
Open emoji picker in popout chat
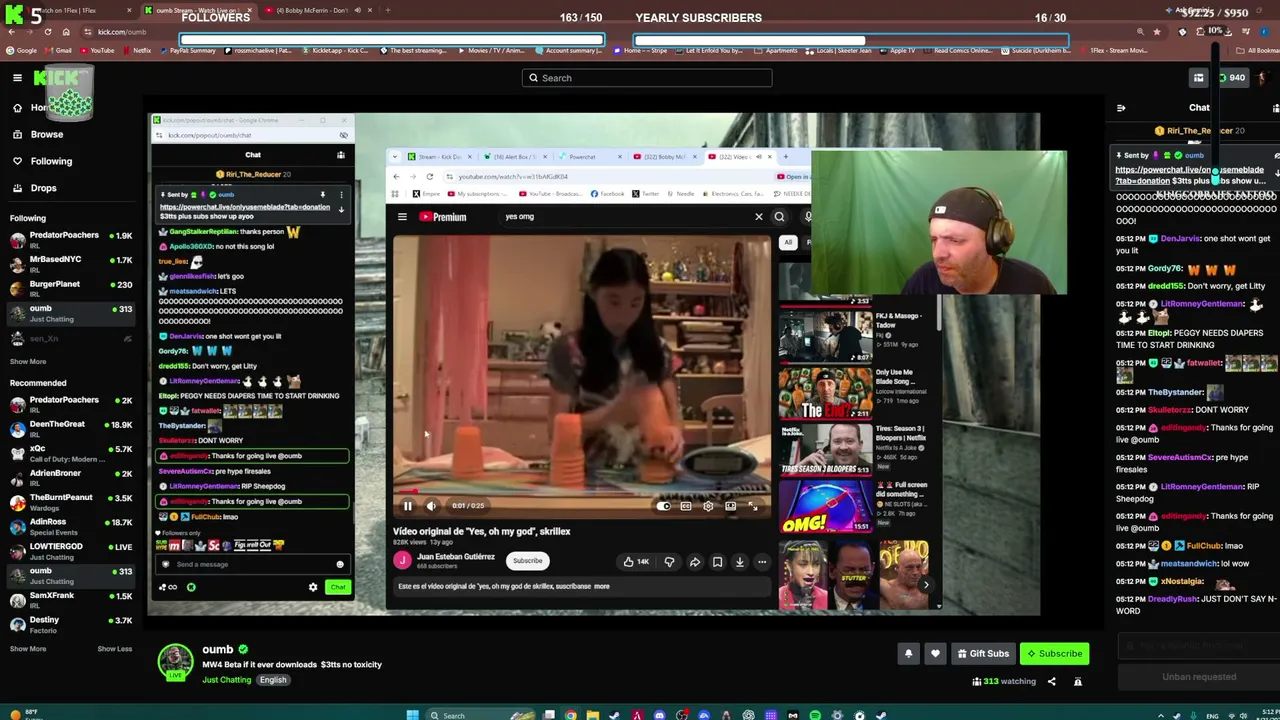340,565
